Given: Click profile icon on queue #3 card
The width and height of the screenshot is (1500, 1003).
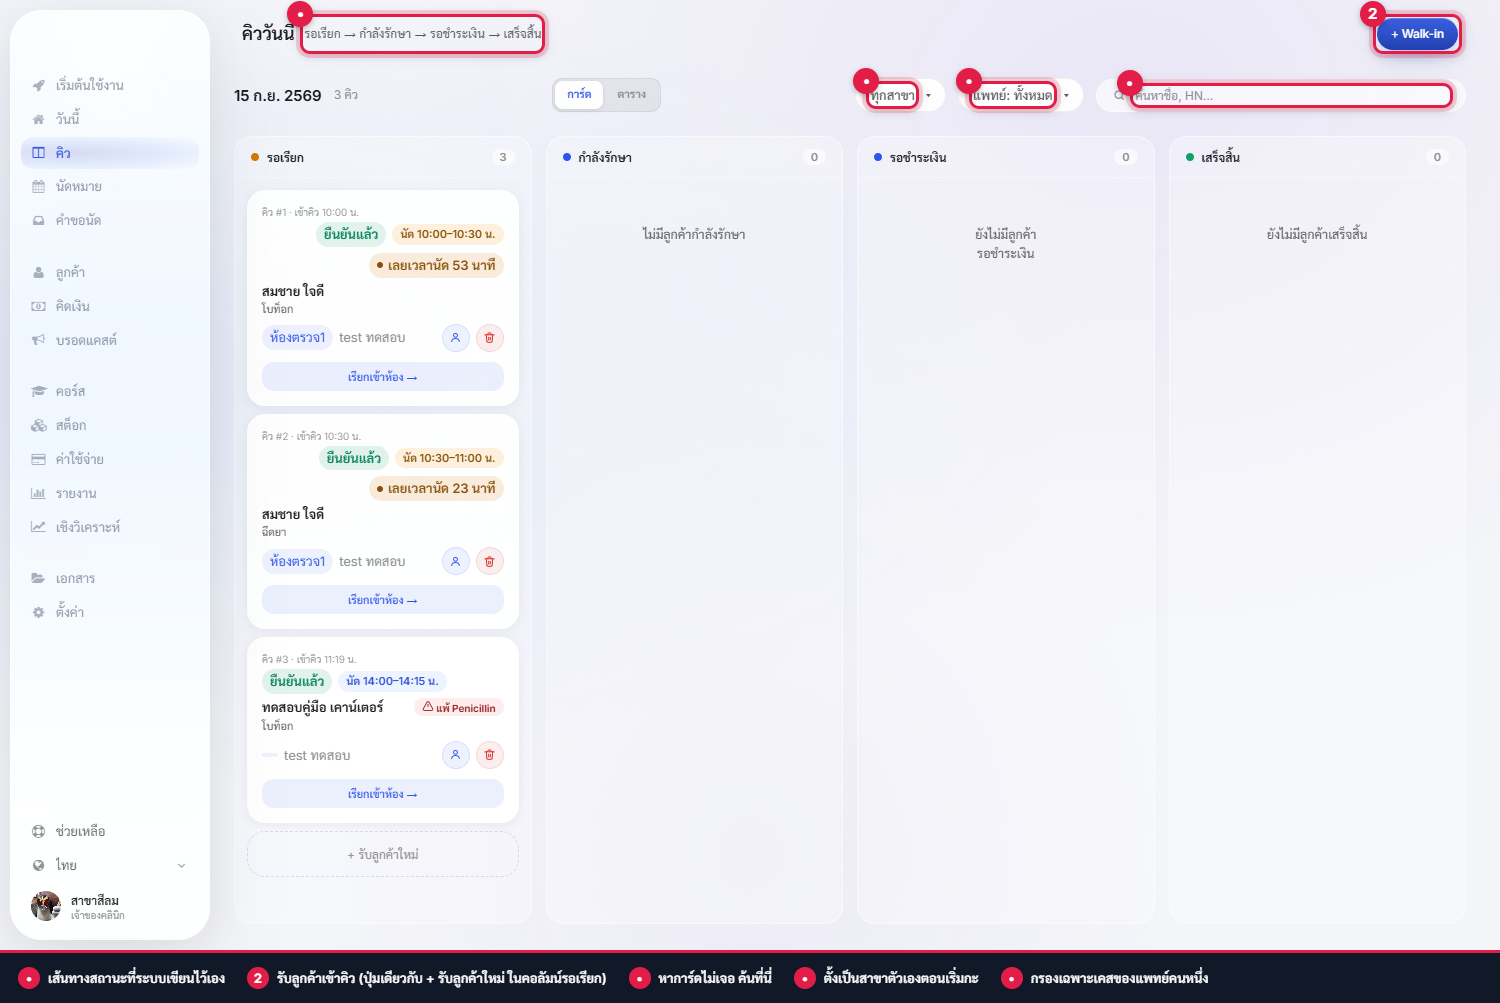Looking at the screenshot, I should (x=455, y=755).
